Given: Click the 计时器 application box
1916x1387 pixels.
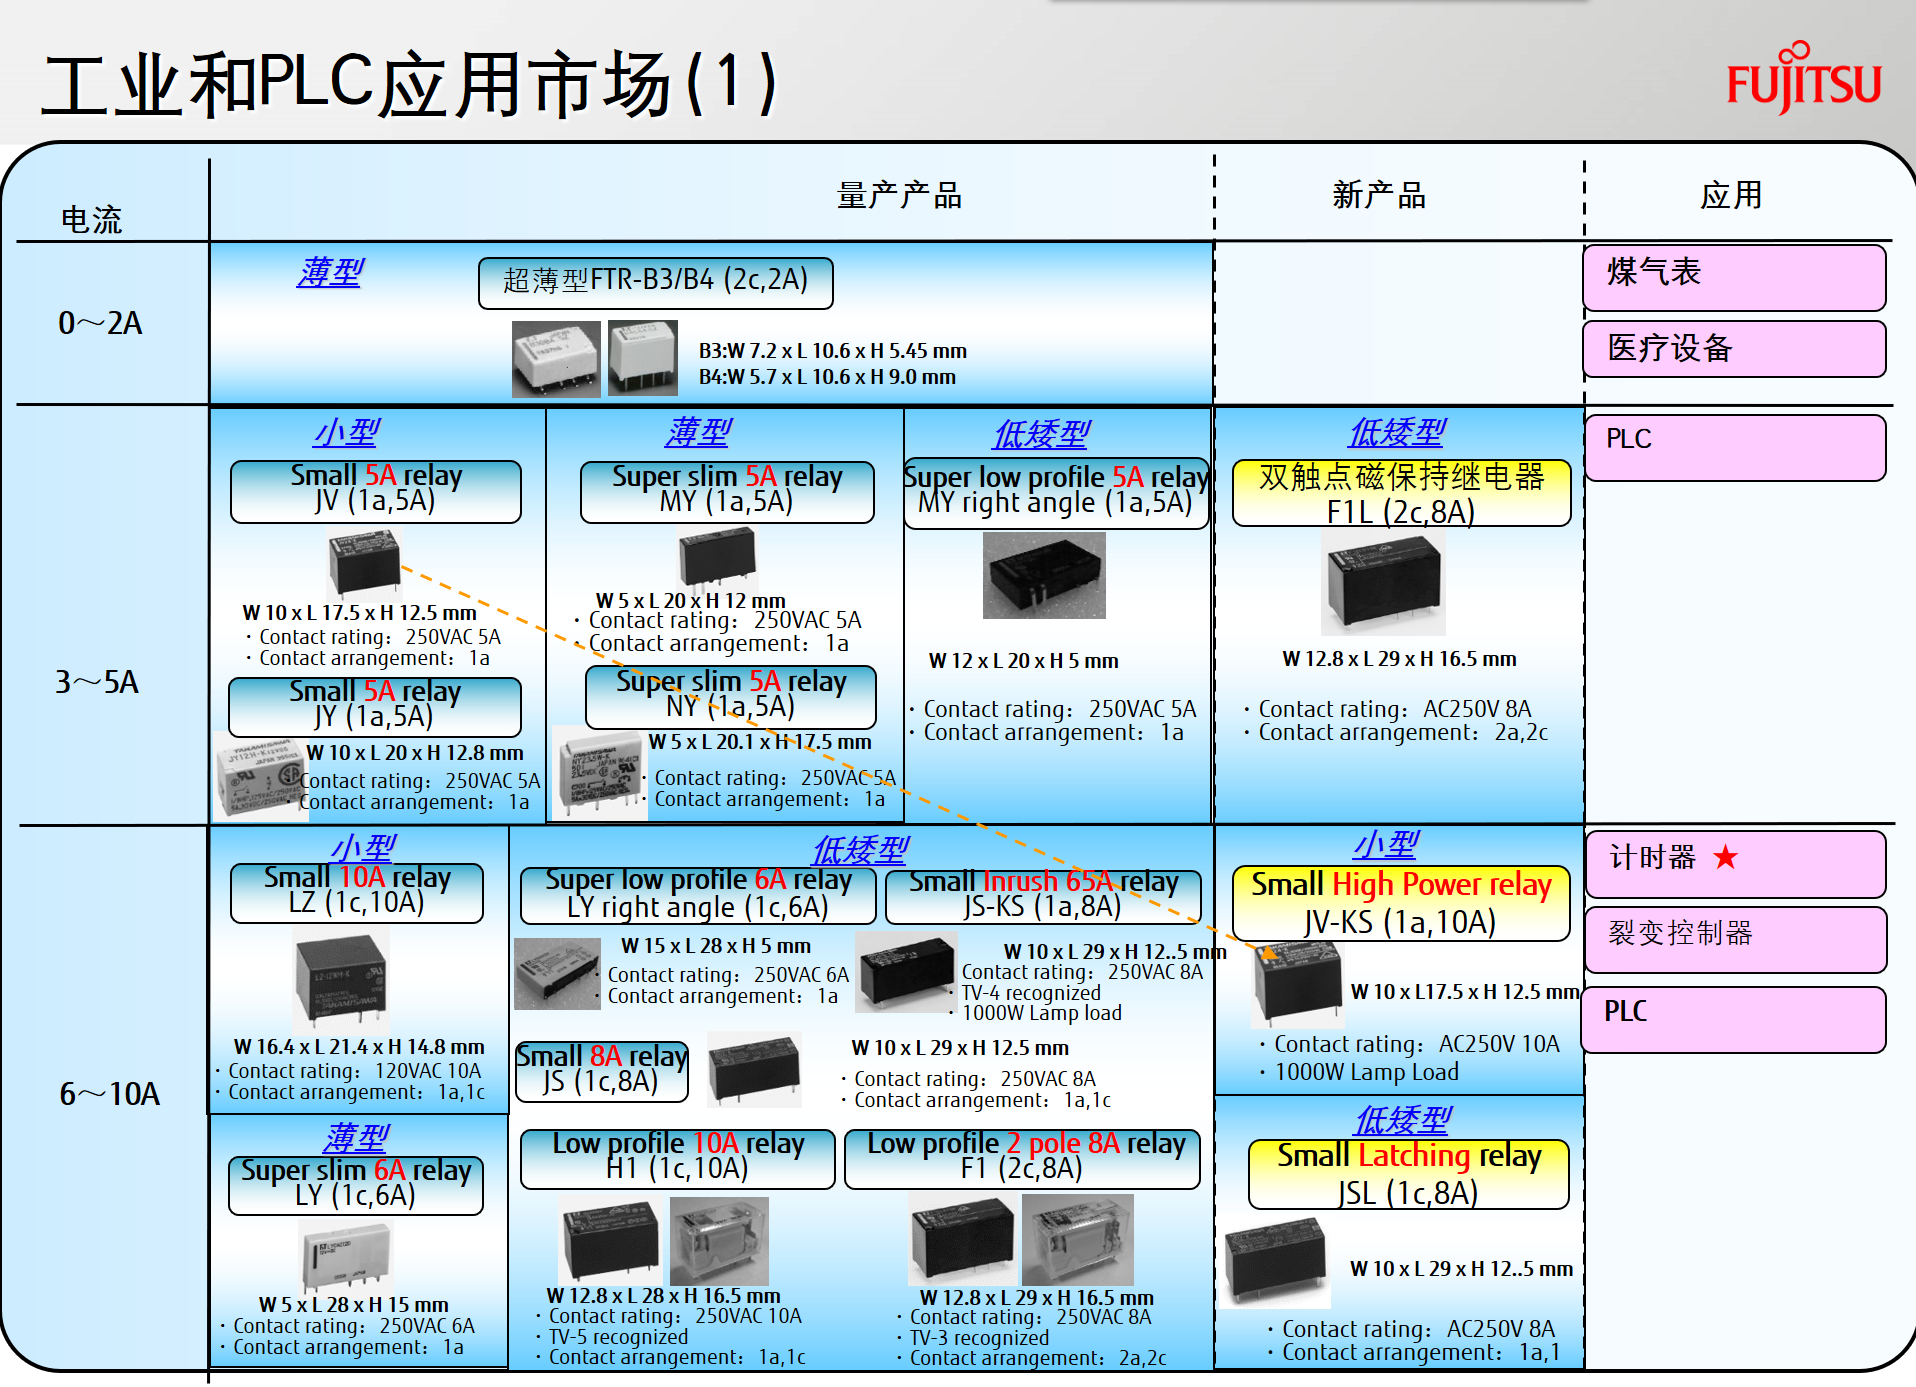Looking at the screenshot, I should [1735, 863].
